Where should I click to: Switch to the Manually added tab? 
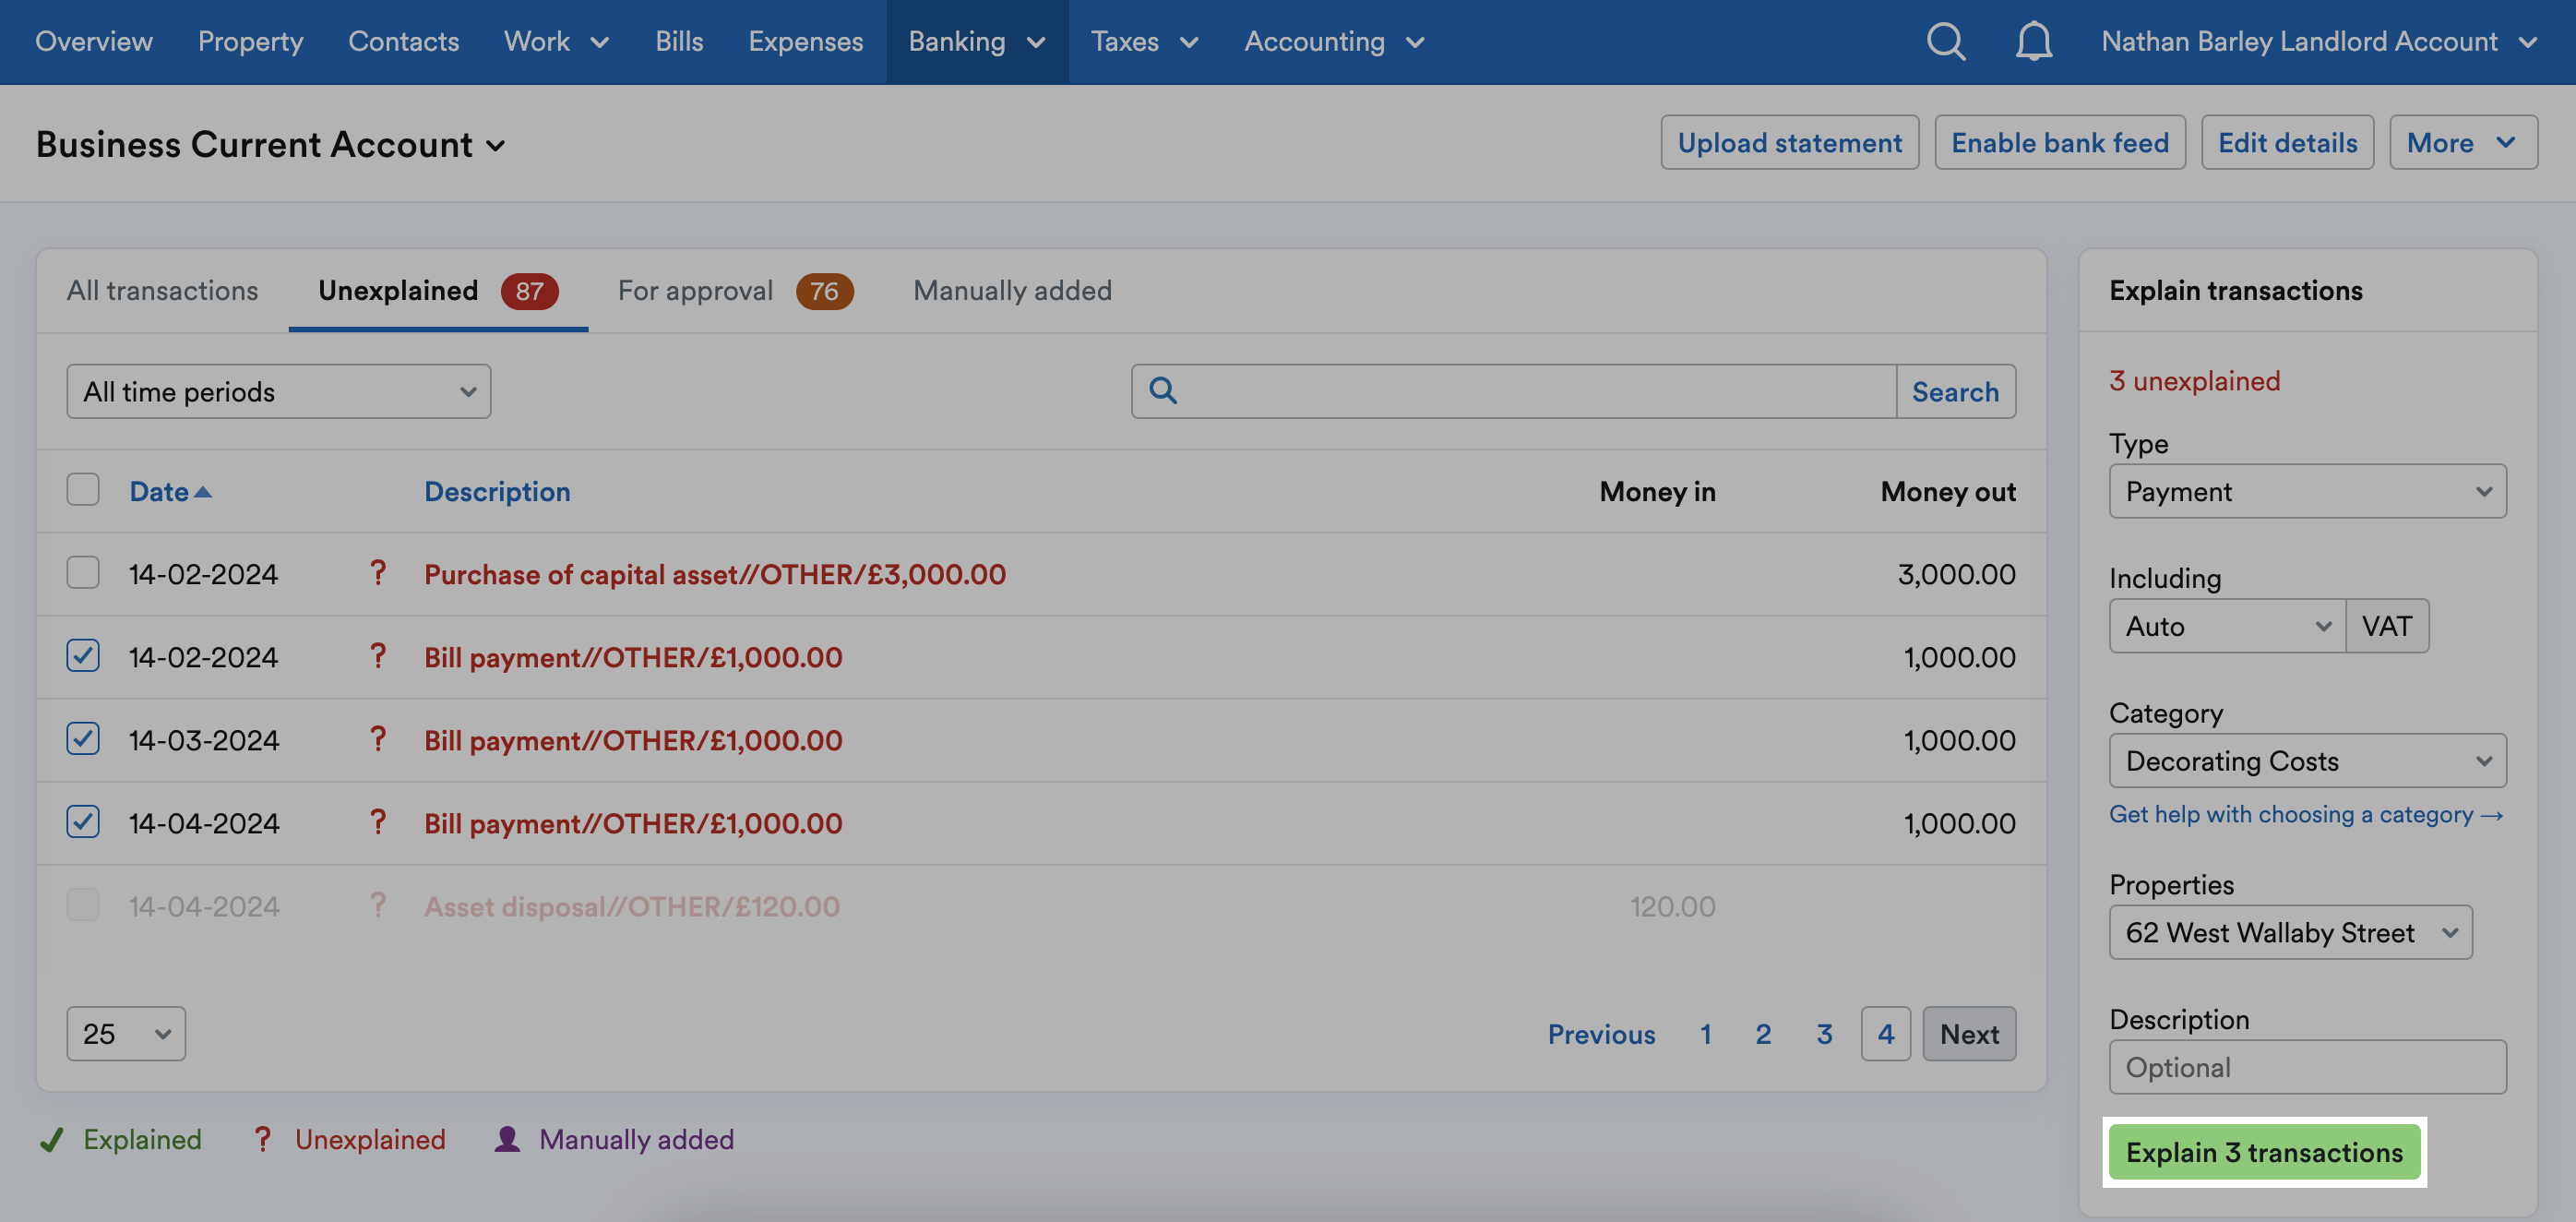(1012, 290)
